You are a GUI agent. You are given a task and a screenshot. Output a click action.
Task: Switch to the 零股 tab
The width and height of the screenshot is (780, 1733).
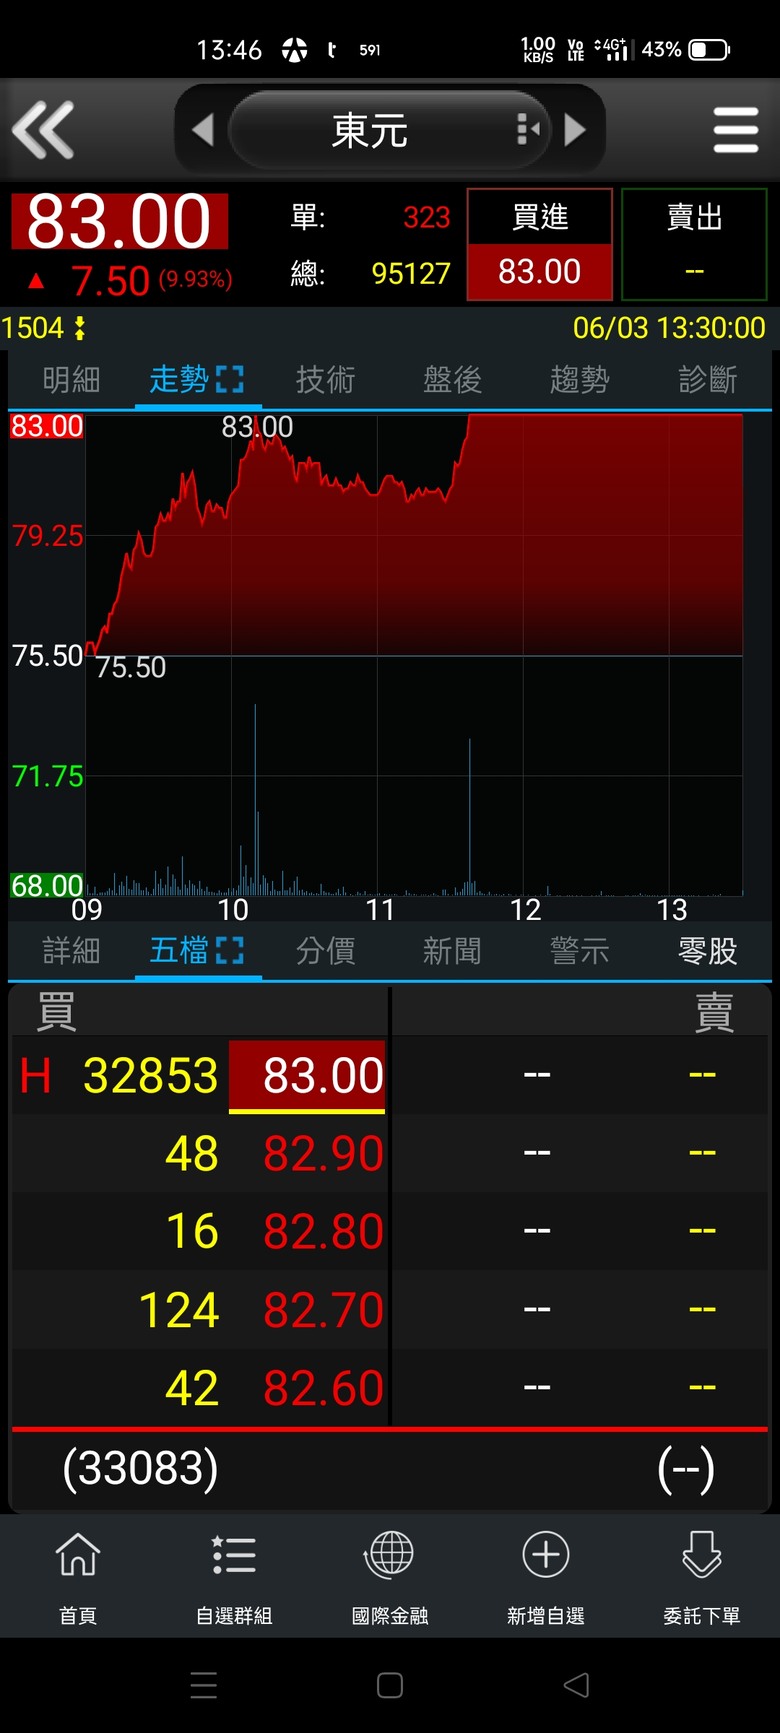point(707,950)
